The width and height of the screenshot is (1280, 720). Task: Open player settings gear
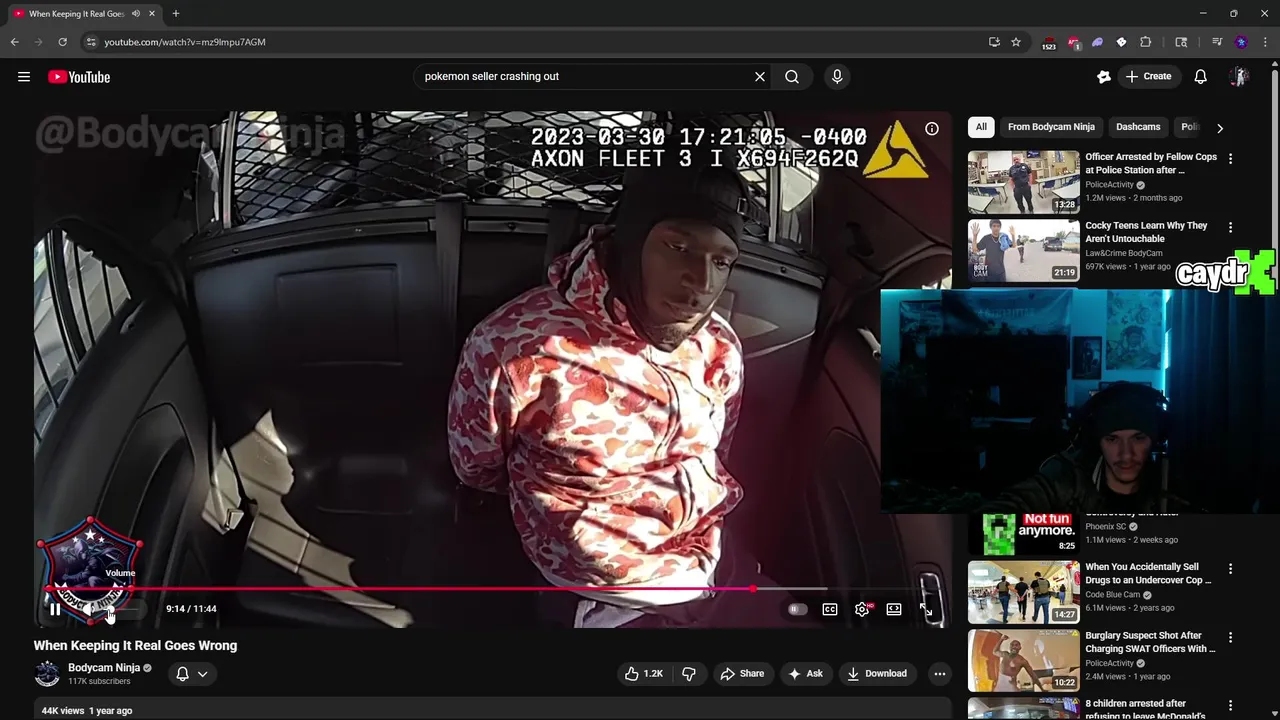(862, 609)
